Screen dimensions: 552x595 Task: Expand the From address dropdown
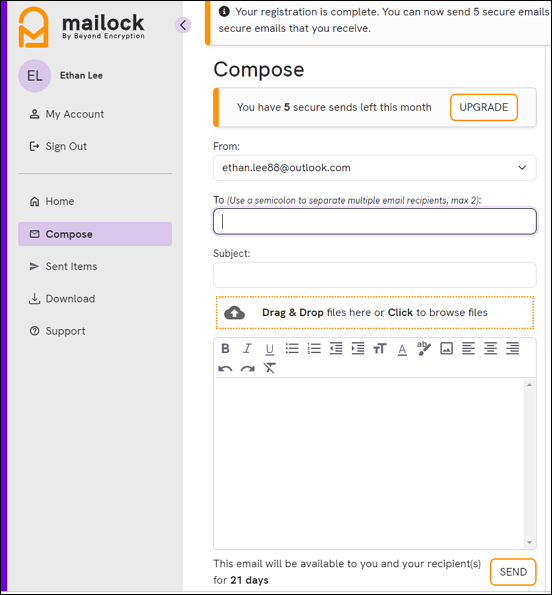point(522,168)
